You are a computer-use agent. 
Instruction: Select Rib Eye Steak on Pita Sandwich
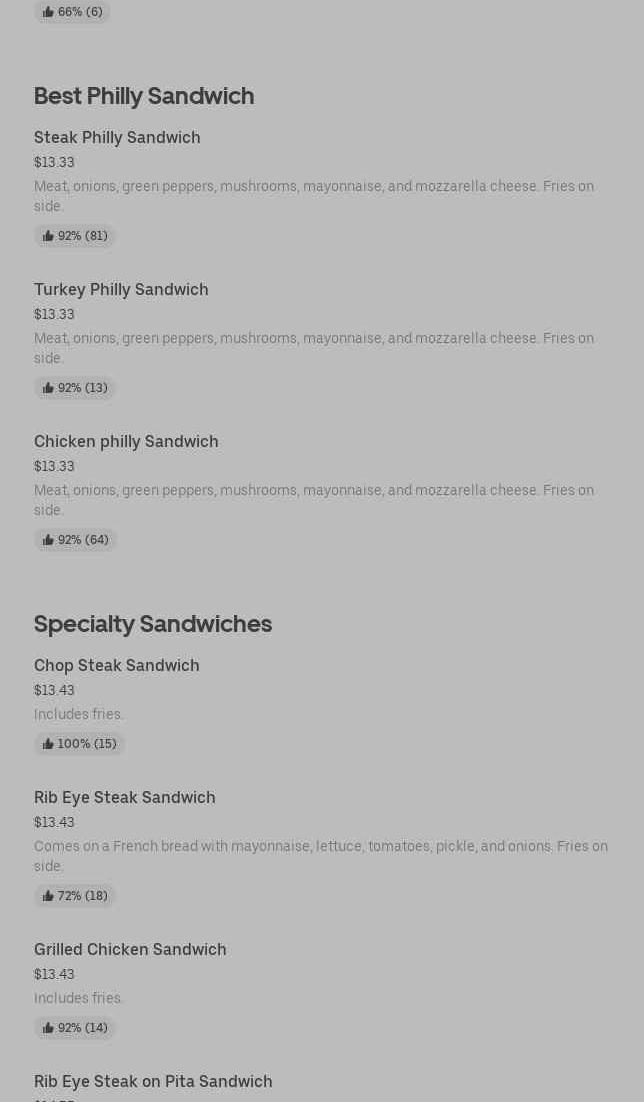coord(153,1081)
